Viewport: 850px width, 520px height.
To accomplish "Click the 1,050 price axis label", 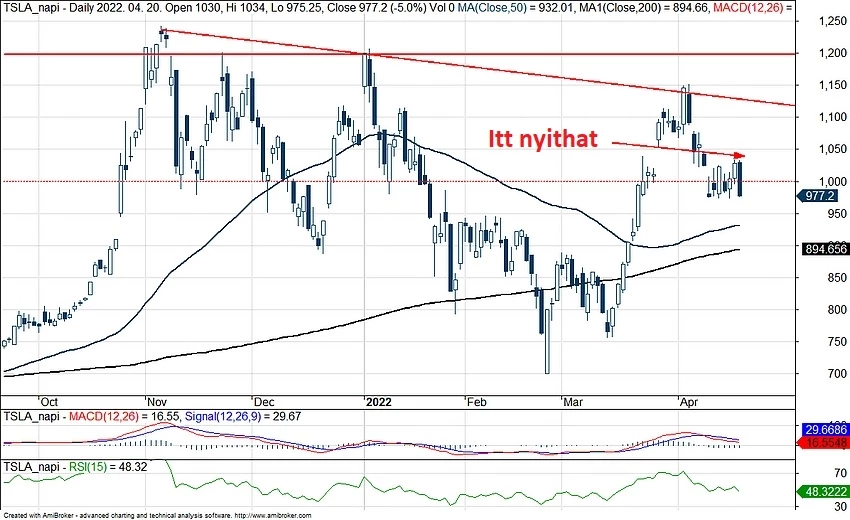I will (x=832, y=149).
